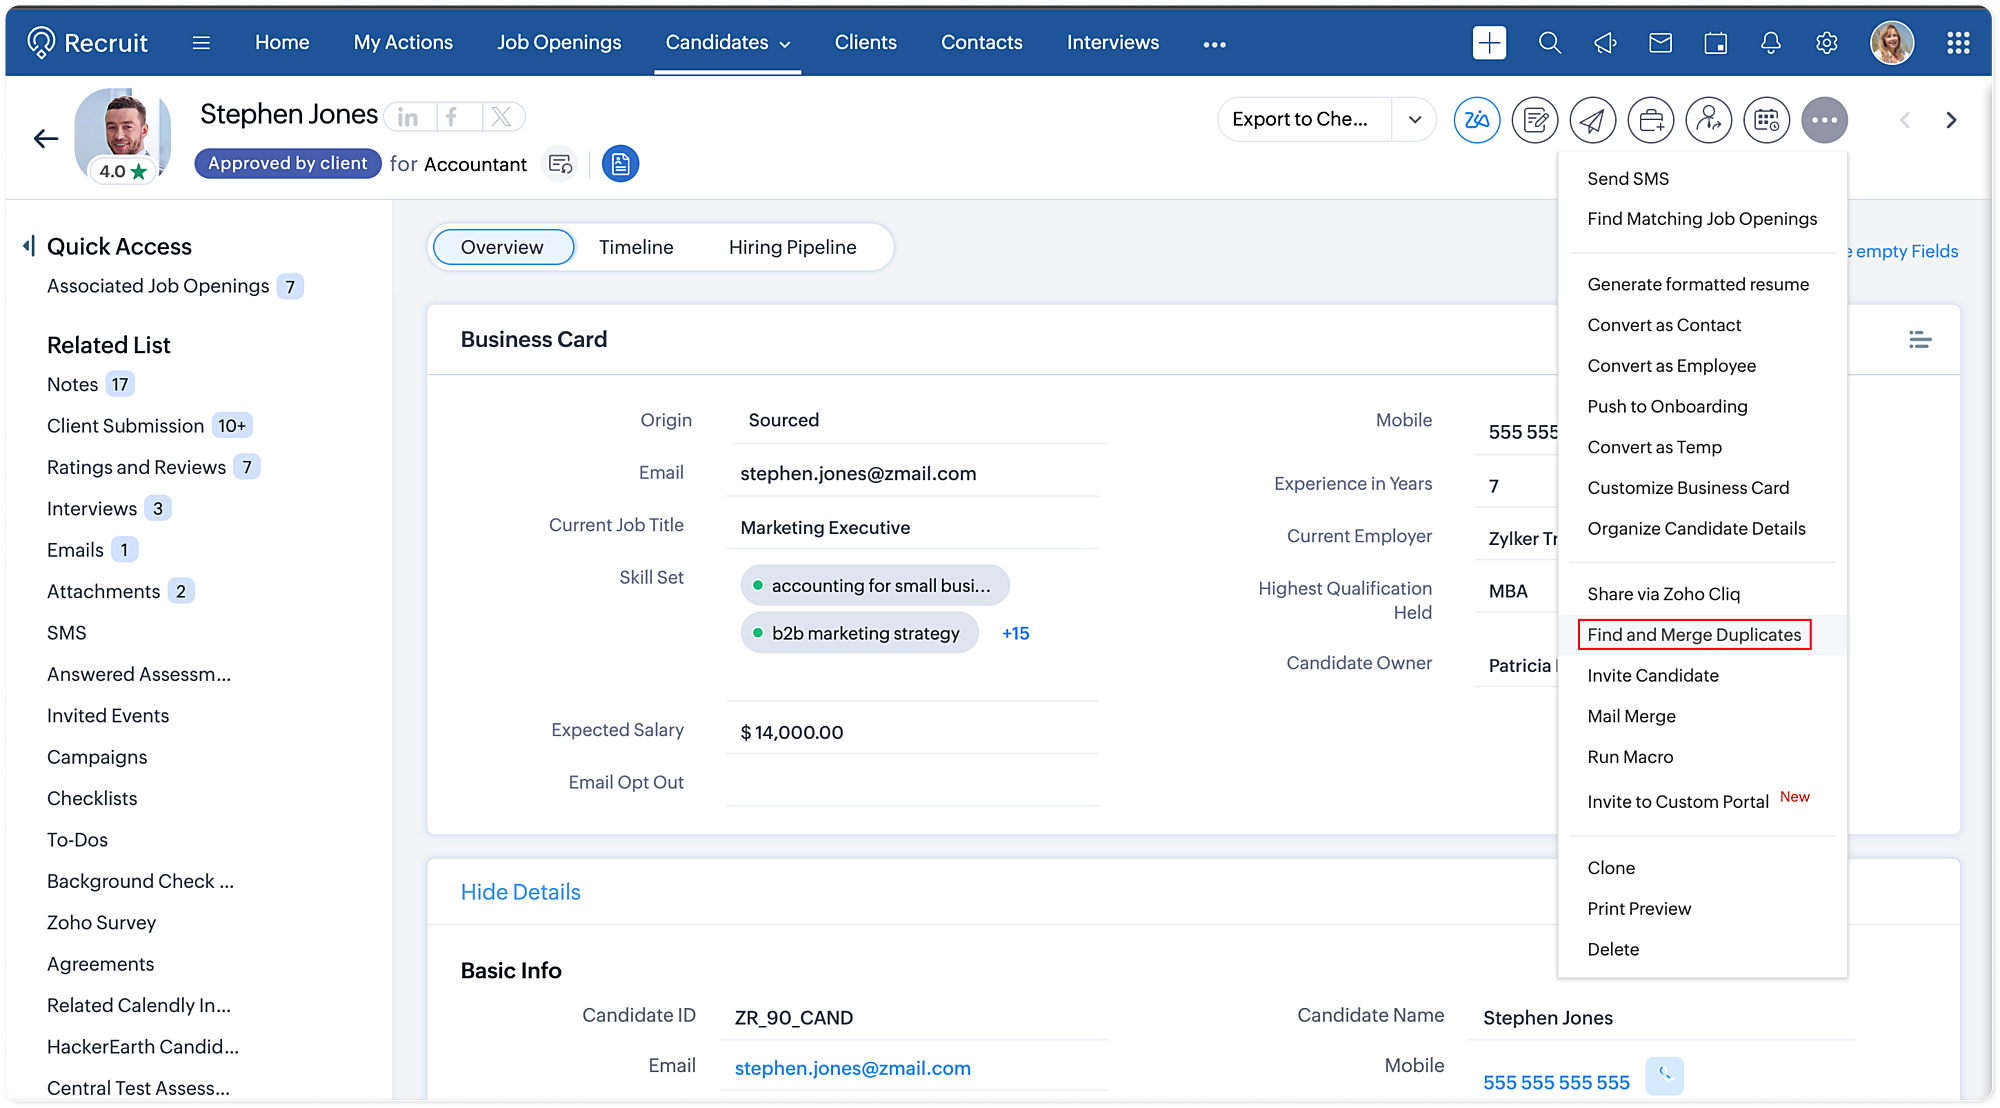Expand the Export to Checkr dropdown arrow
This screenshot has width=2000, height=1108.
click(x=1414, y=120)
